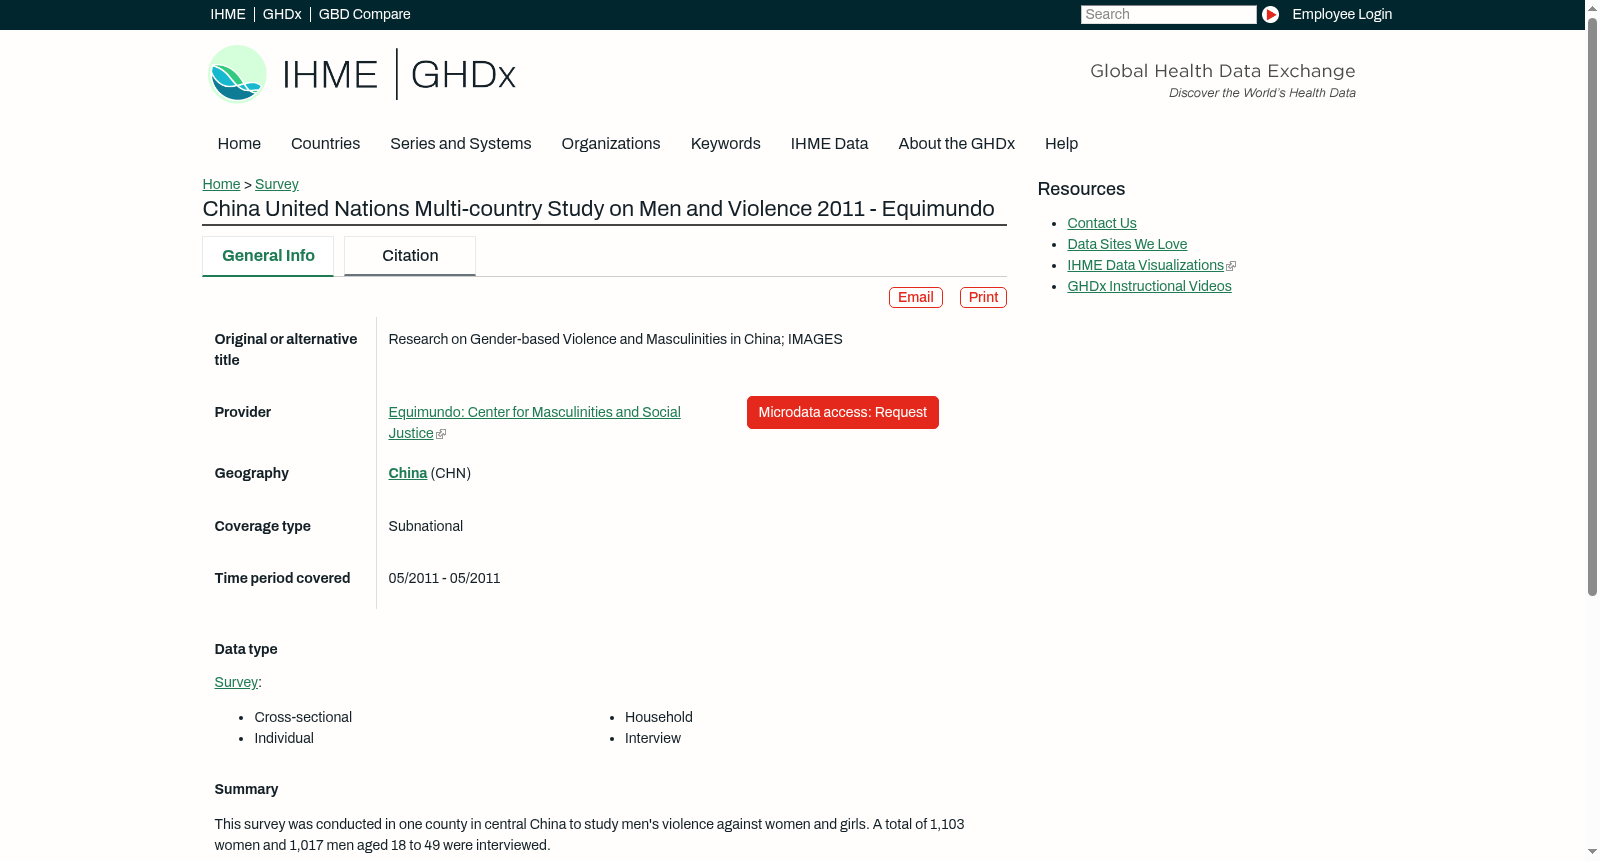This screenshot has height=861, width=1600.
Task: Submit search with the red arrow button
Action: 1270,14
